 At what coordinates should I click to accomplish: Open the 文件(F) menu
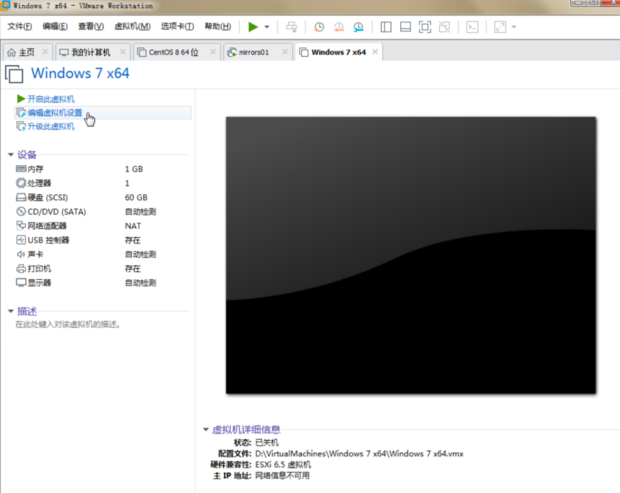point(20,26)
